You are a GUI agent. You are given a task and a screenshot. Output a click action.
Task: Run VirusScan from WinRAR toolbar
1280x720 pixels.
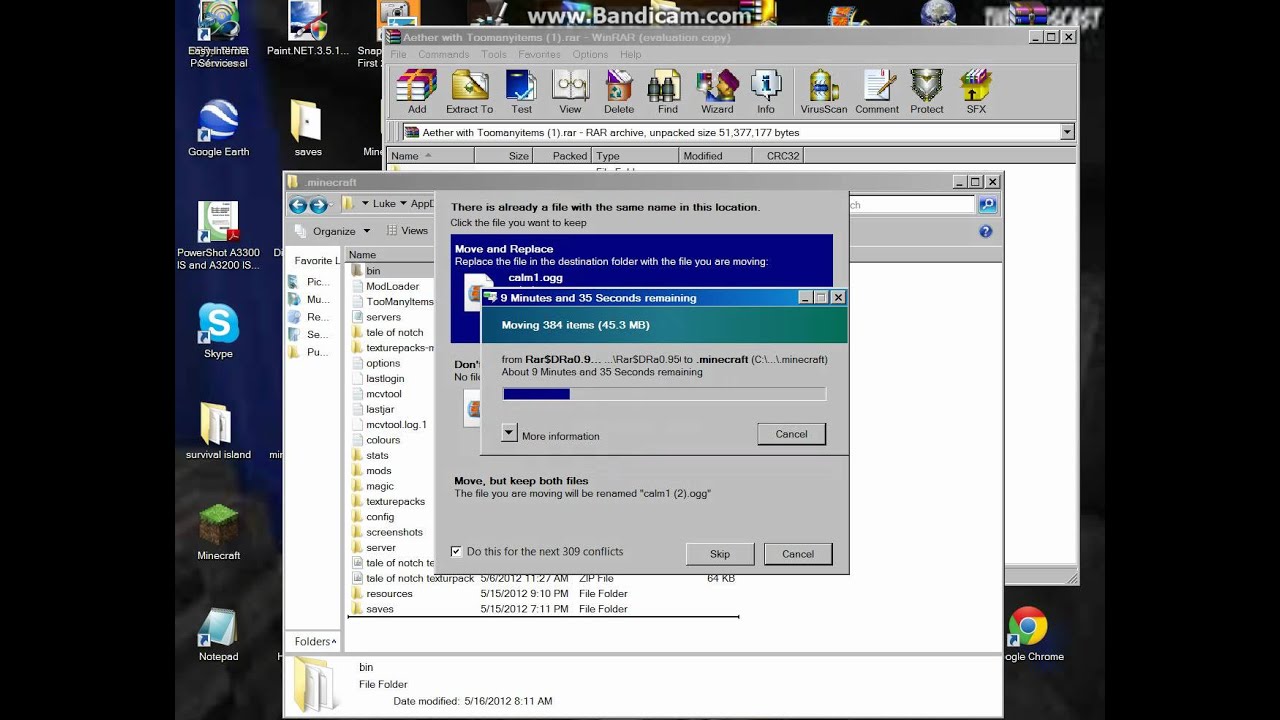(x=824, y=91)
